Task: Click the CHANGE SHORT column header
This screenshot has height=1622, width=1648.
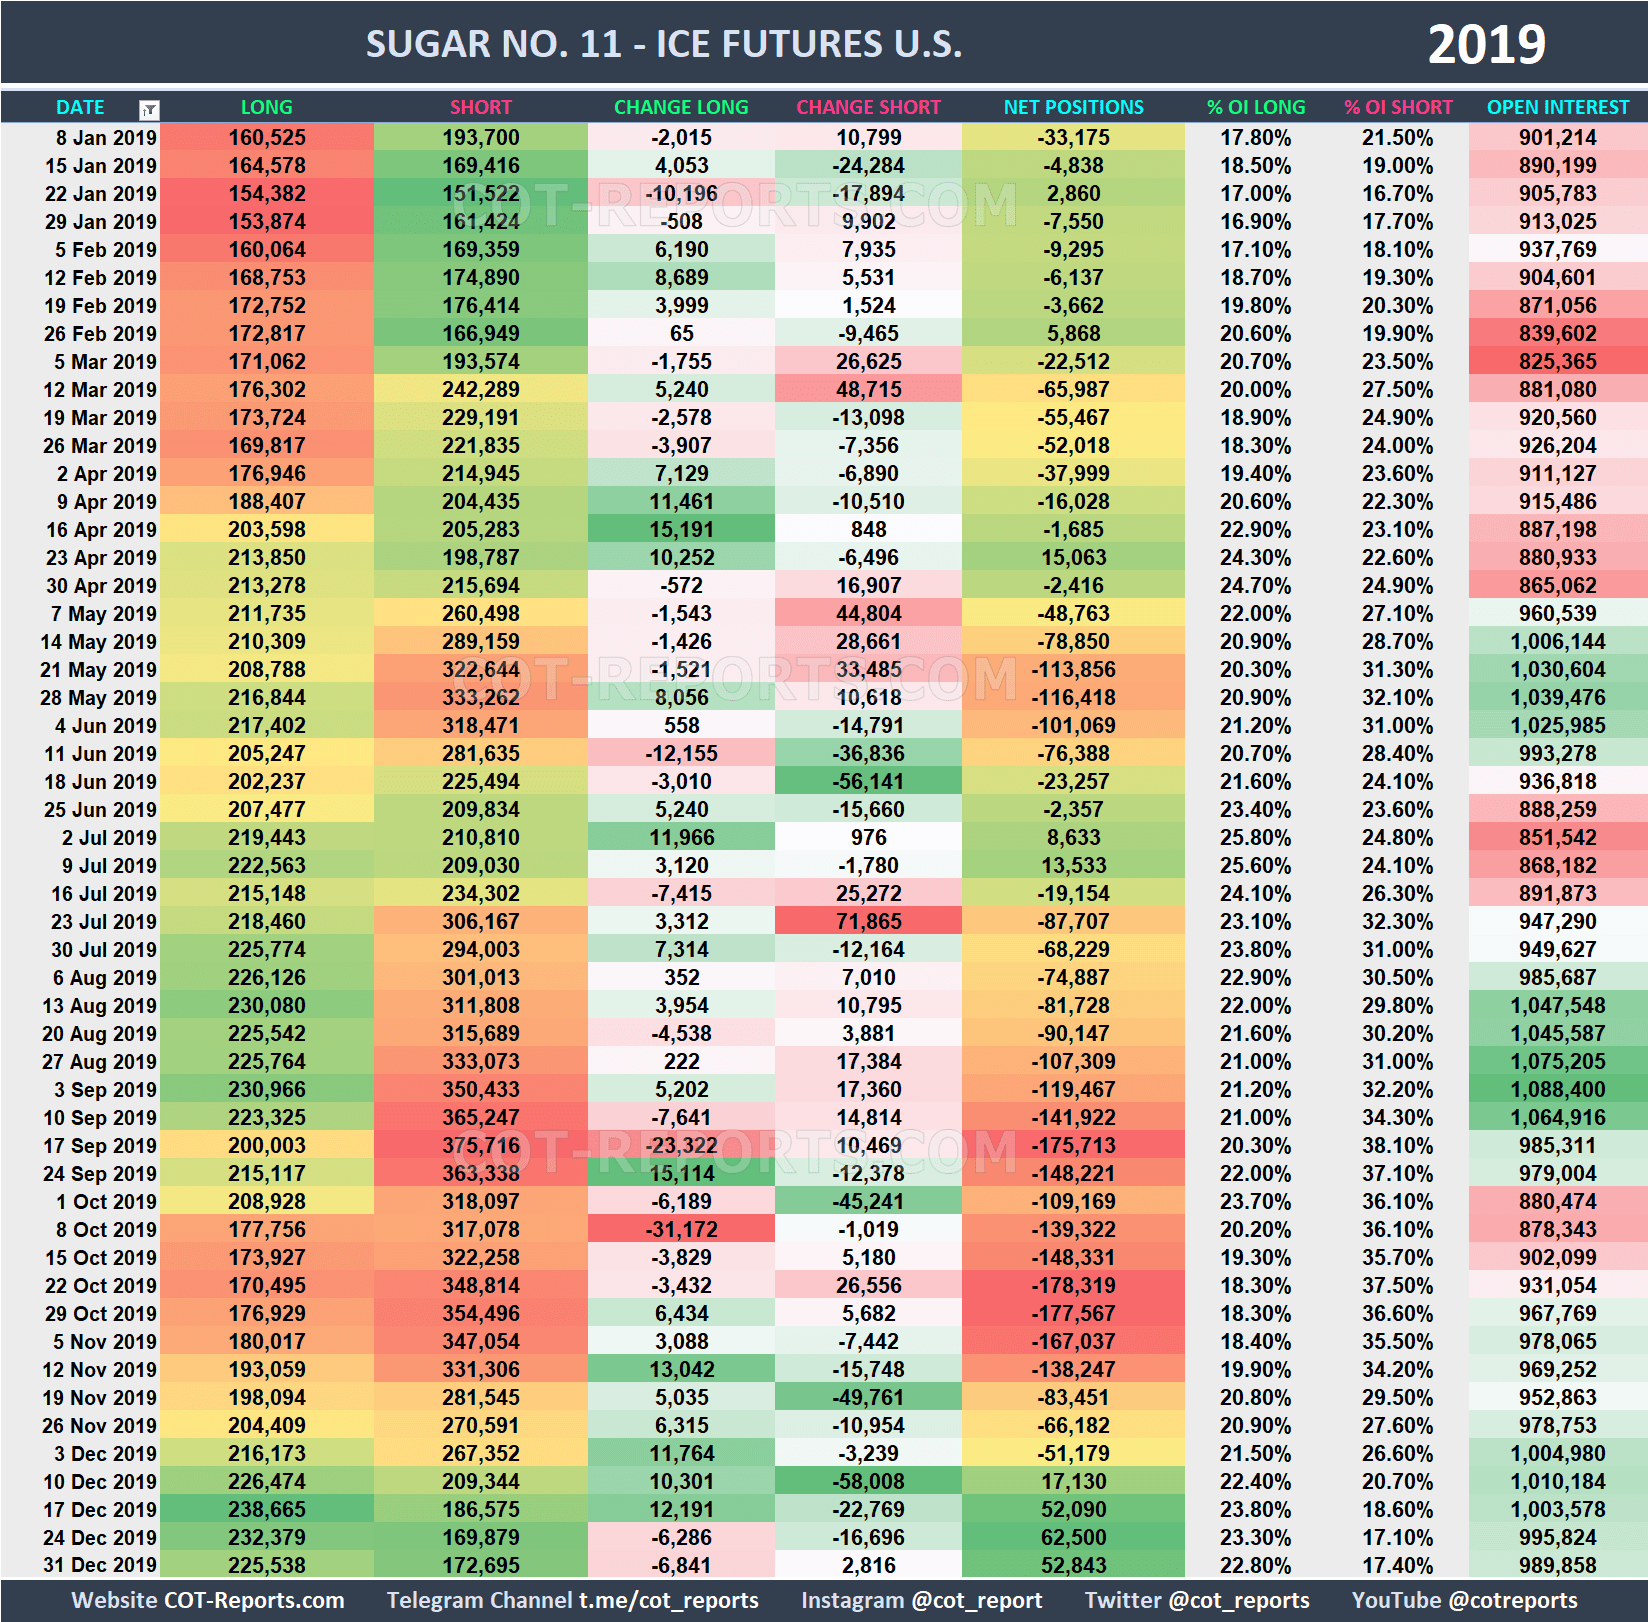Action: point(868,107)
